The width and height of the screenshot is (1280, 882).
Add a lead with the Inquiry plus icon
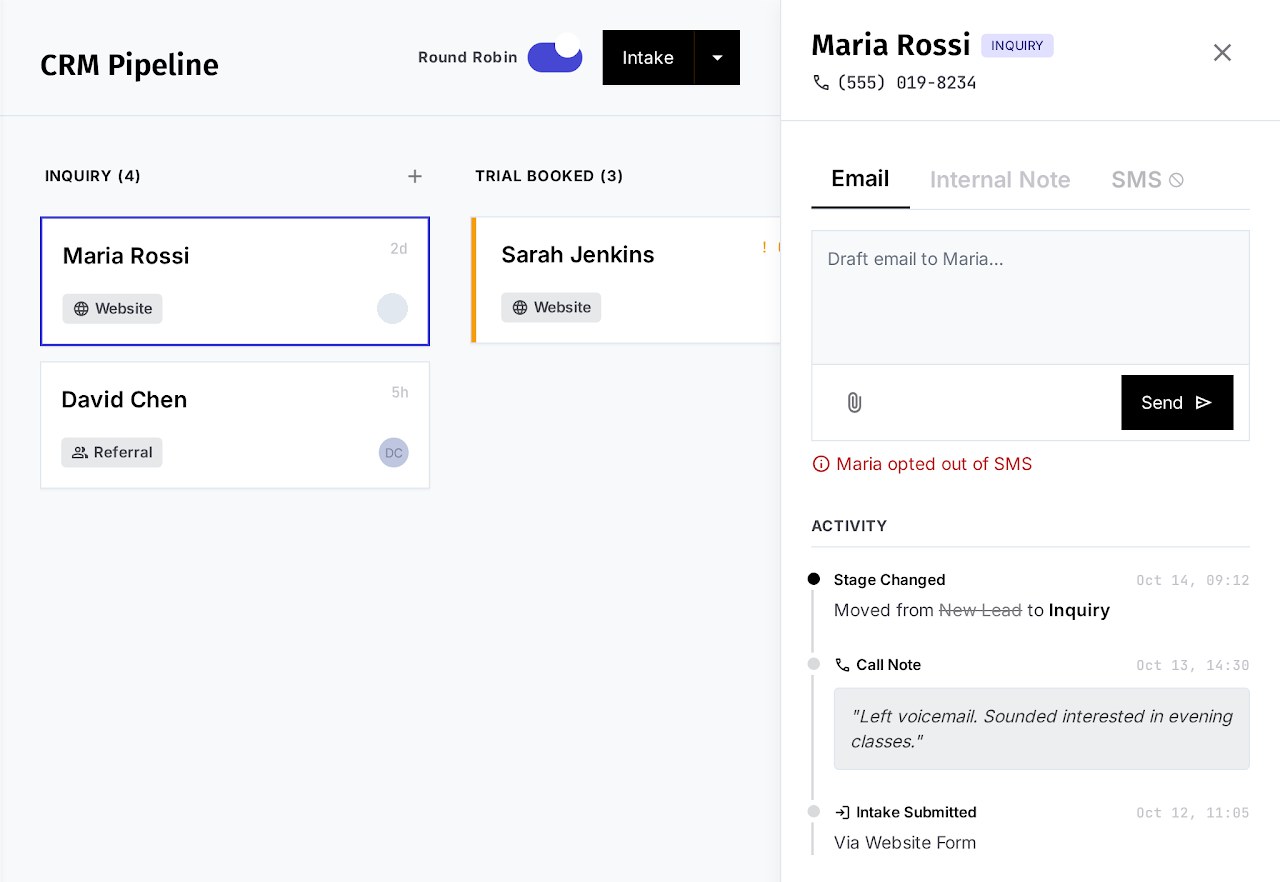[415, 176]
